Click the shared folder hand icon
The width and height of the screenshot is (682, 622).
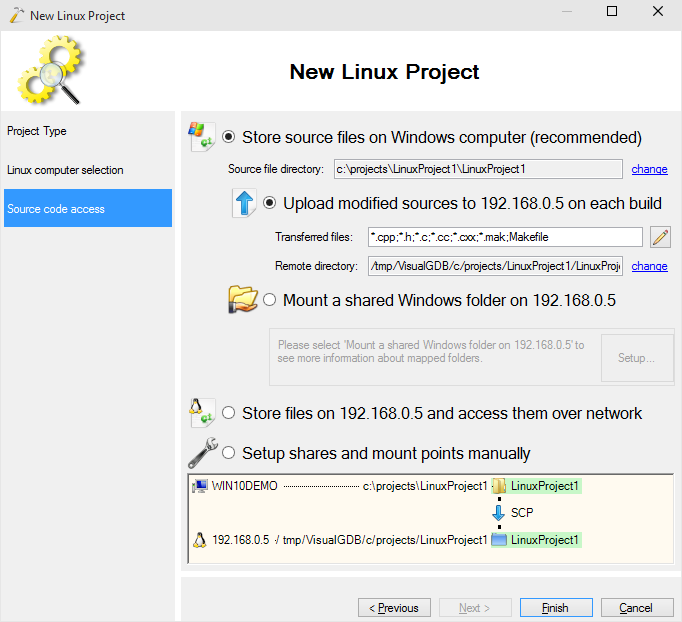pyautogui.click(x=243, y=299)
